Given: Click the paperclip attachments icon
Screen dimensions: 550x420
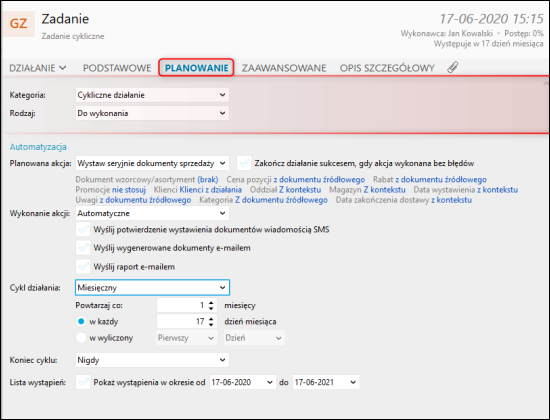Looking at the screenshot, I should tap(452, 67).
